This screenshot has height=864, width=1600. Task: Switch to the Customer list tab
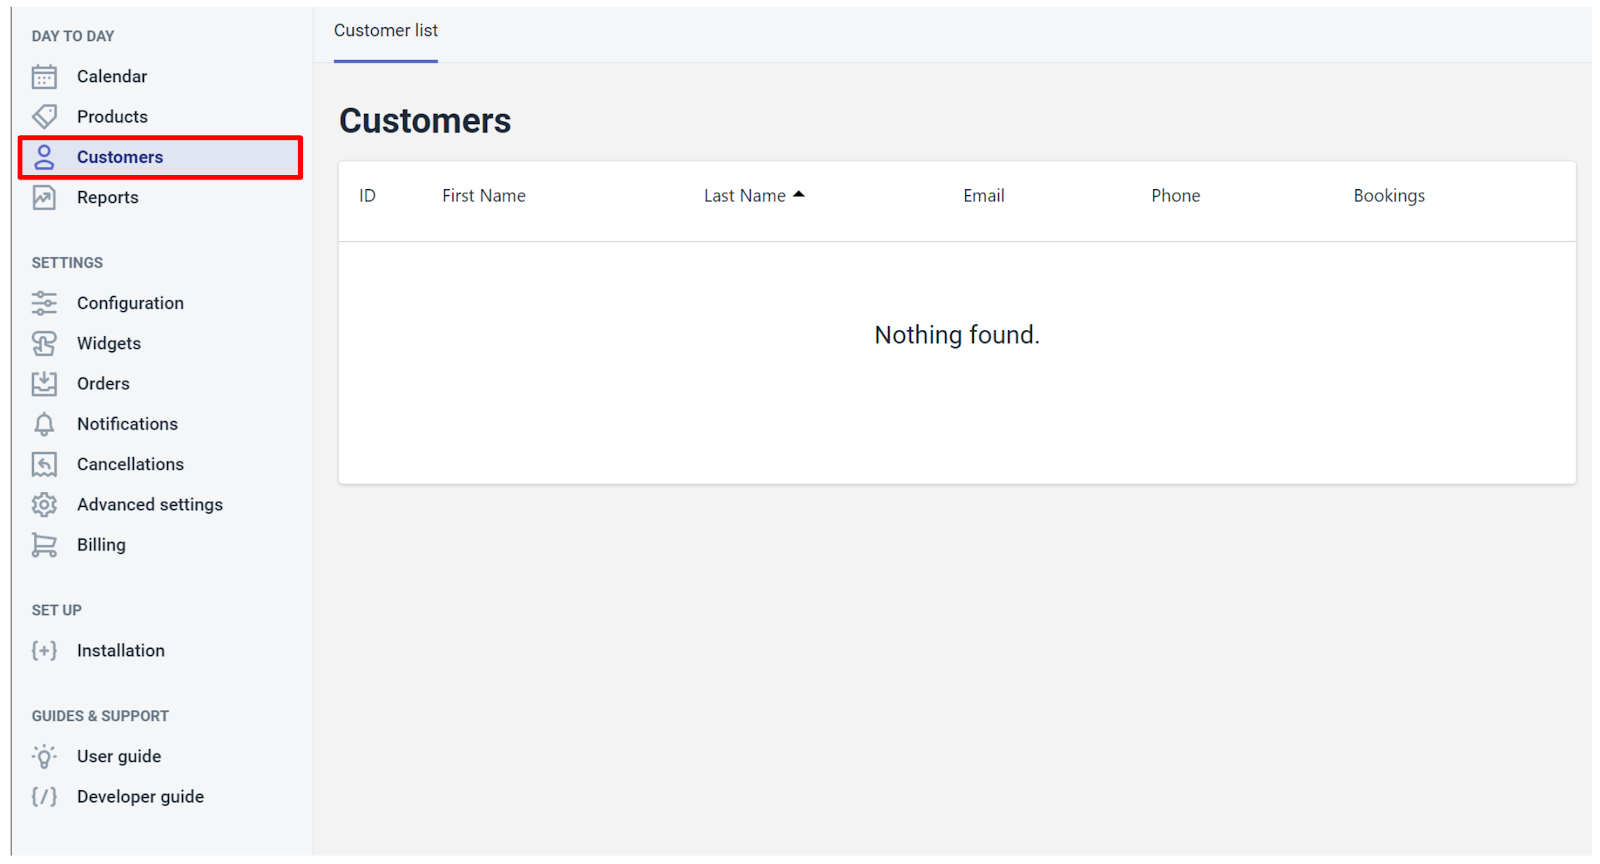pyautogui.click(x=385, y=31)
